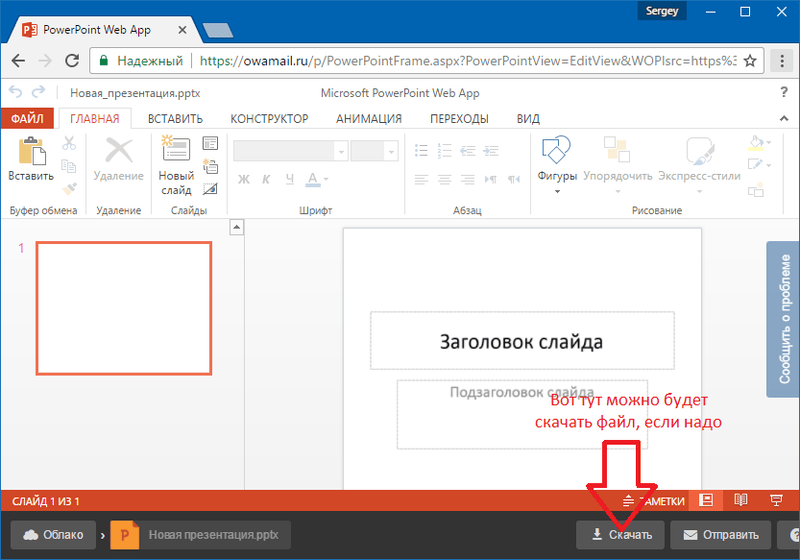Open the Файл menu

(28, 118)
